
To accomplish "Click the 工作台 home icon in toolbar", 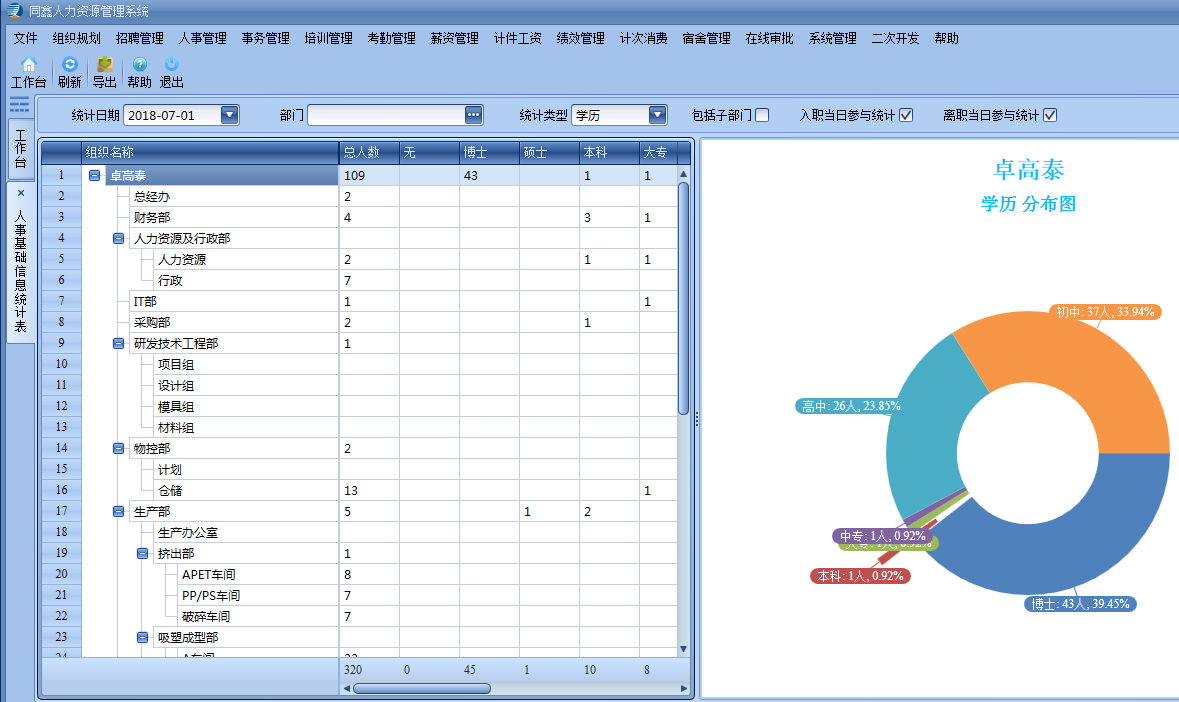I will tap(28, 65).
